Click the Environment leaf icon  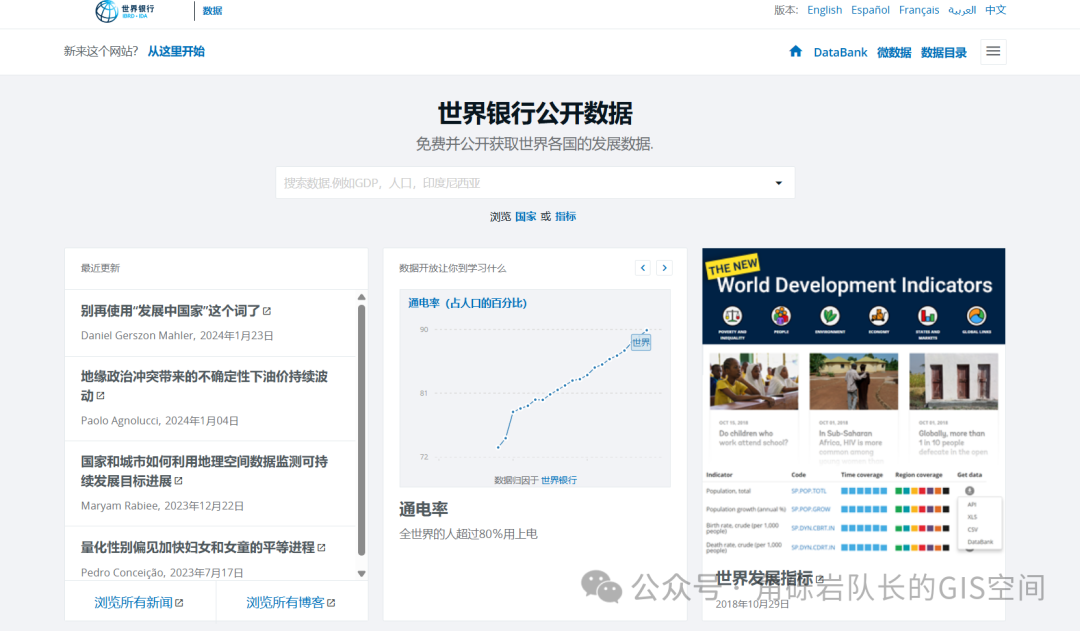830,316
